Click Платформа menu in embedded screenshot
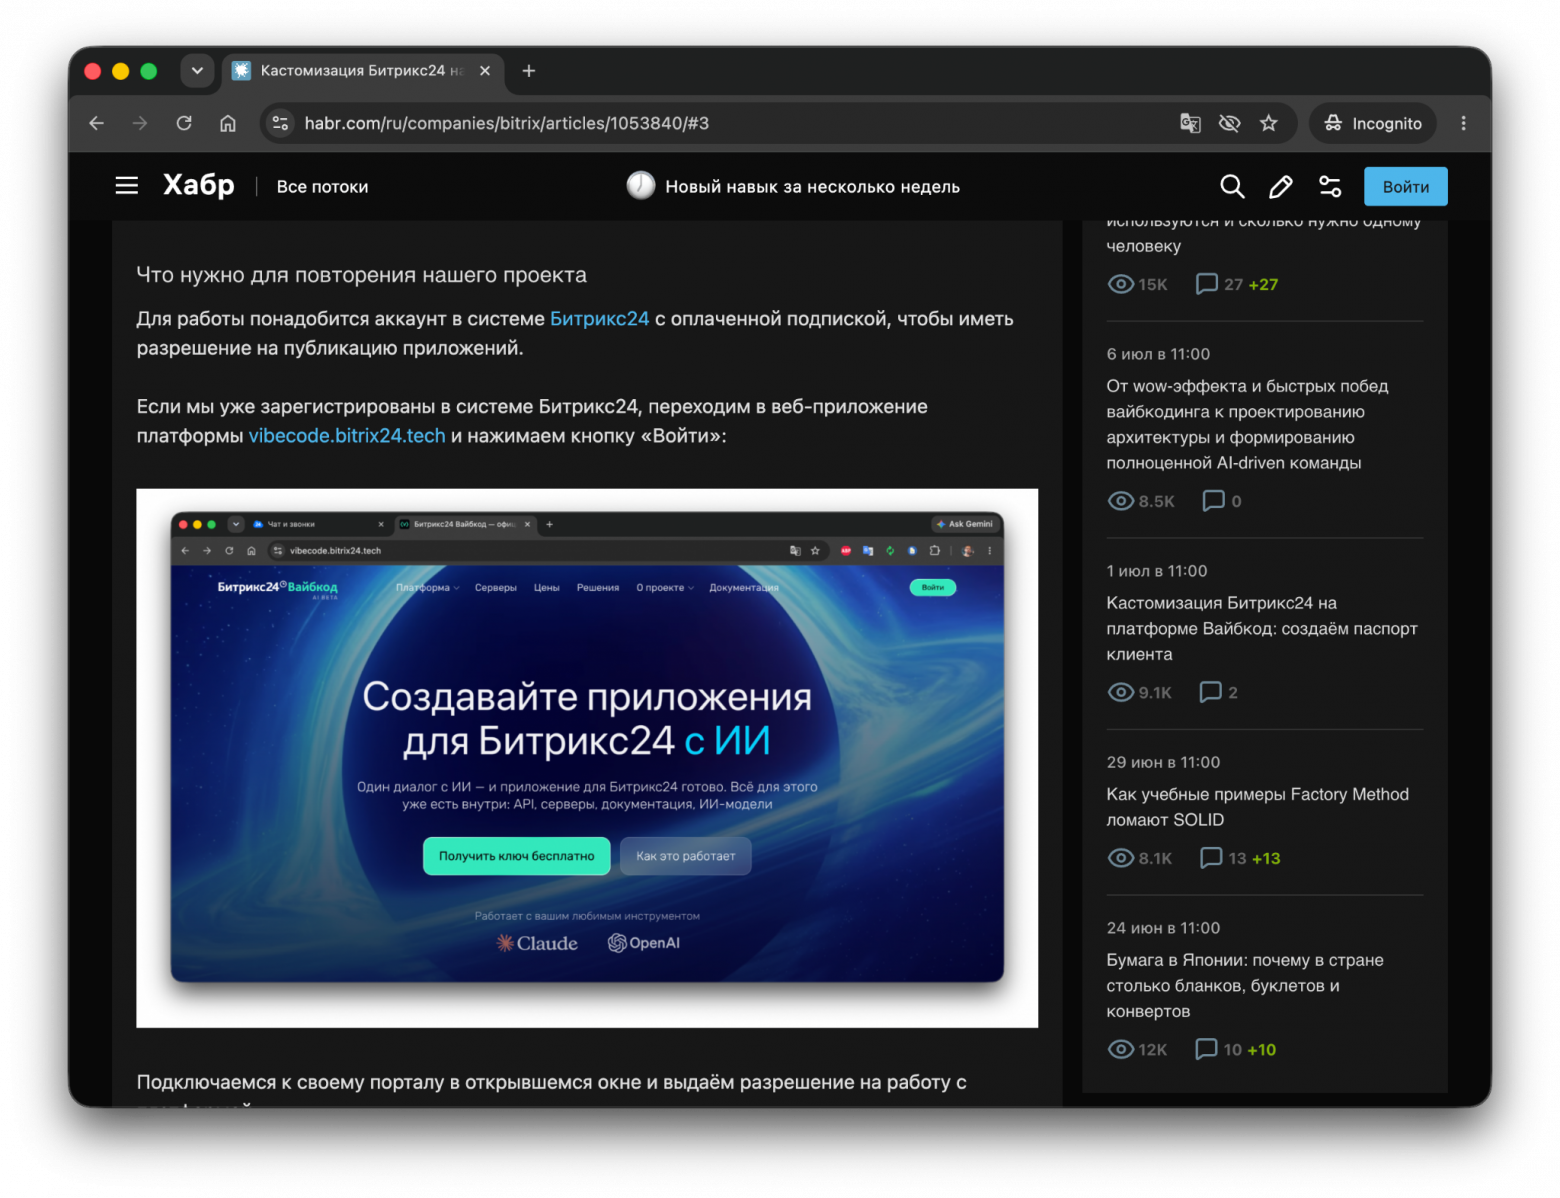 coord(427,588)
